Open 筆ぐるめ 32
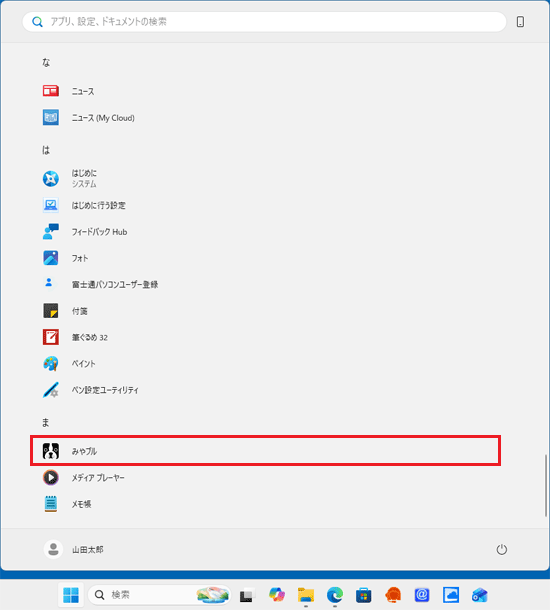Viewport: 550px width, 610px height. [x=265, y=337]
